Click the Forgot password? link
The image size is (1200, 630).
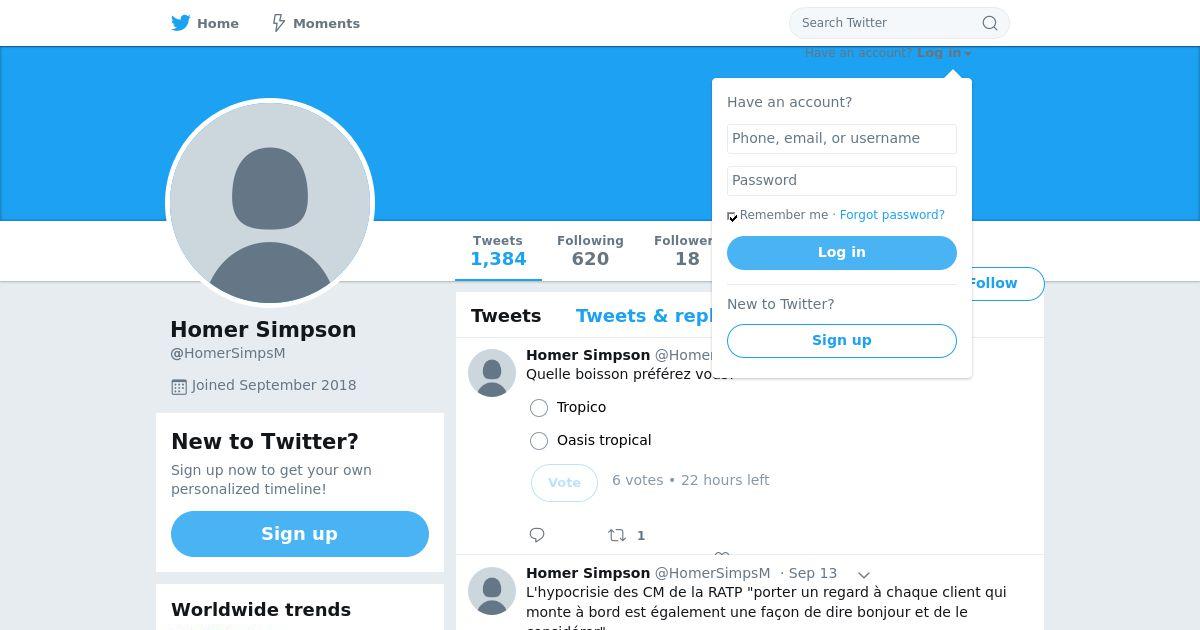(x=892, y=215)
